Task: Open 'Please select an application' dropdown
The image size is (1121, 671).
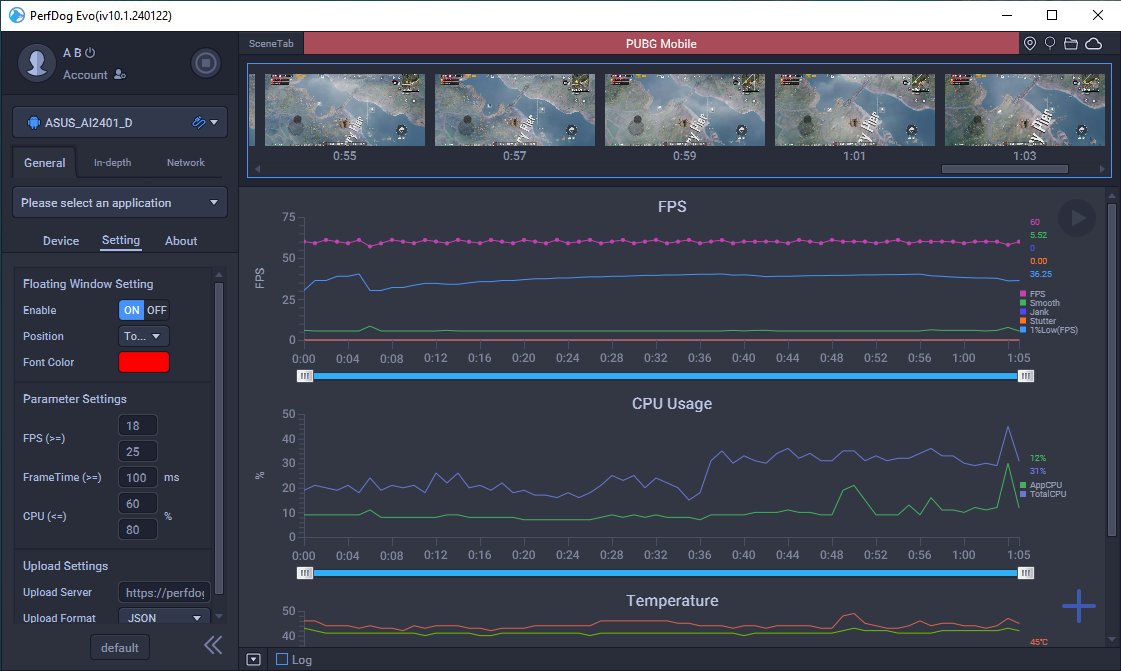Action: [119, 203]
